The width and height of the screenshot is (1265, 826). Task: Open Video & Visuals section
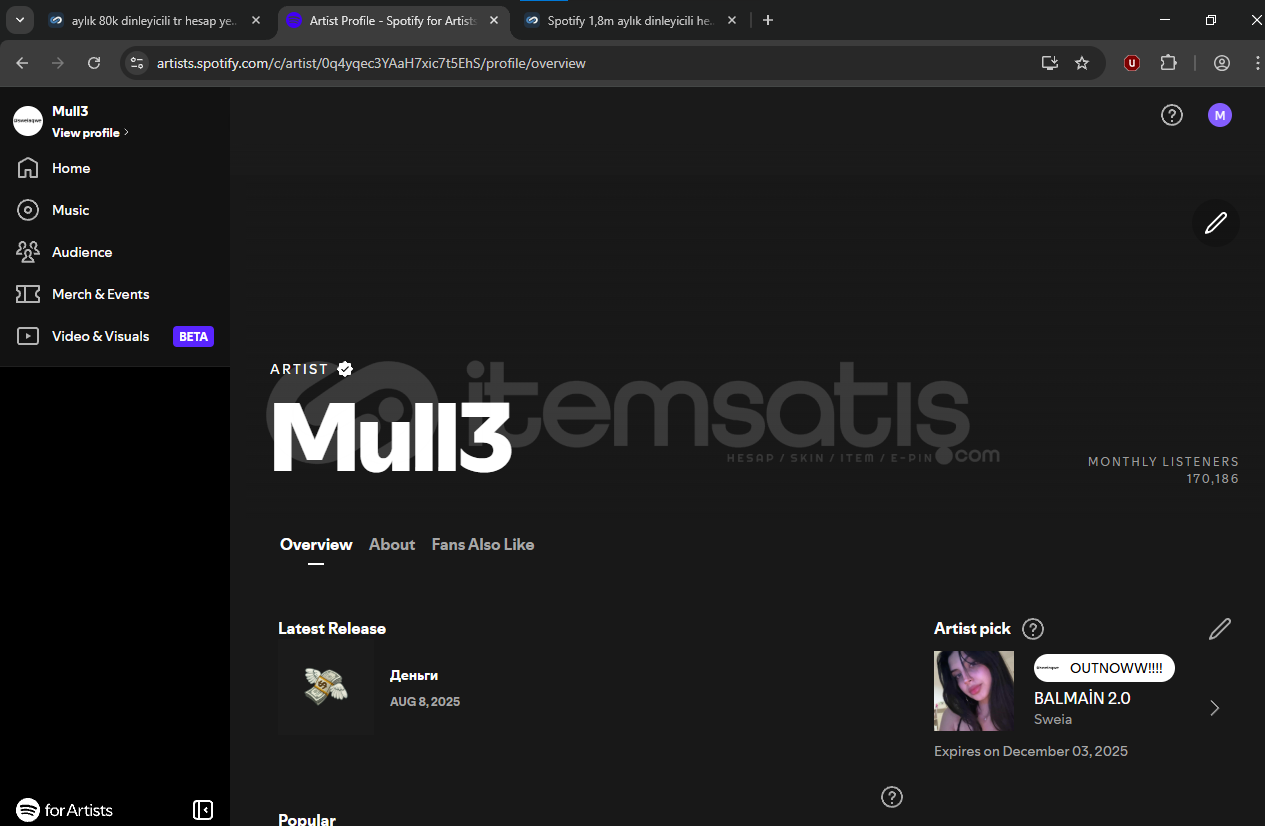click(83, 336)
